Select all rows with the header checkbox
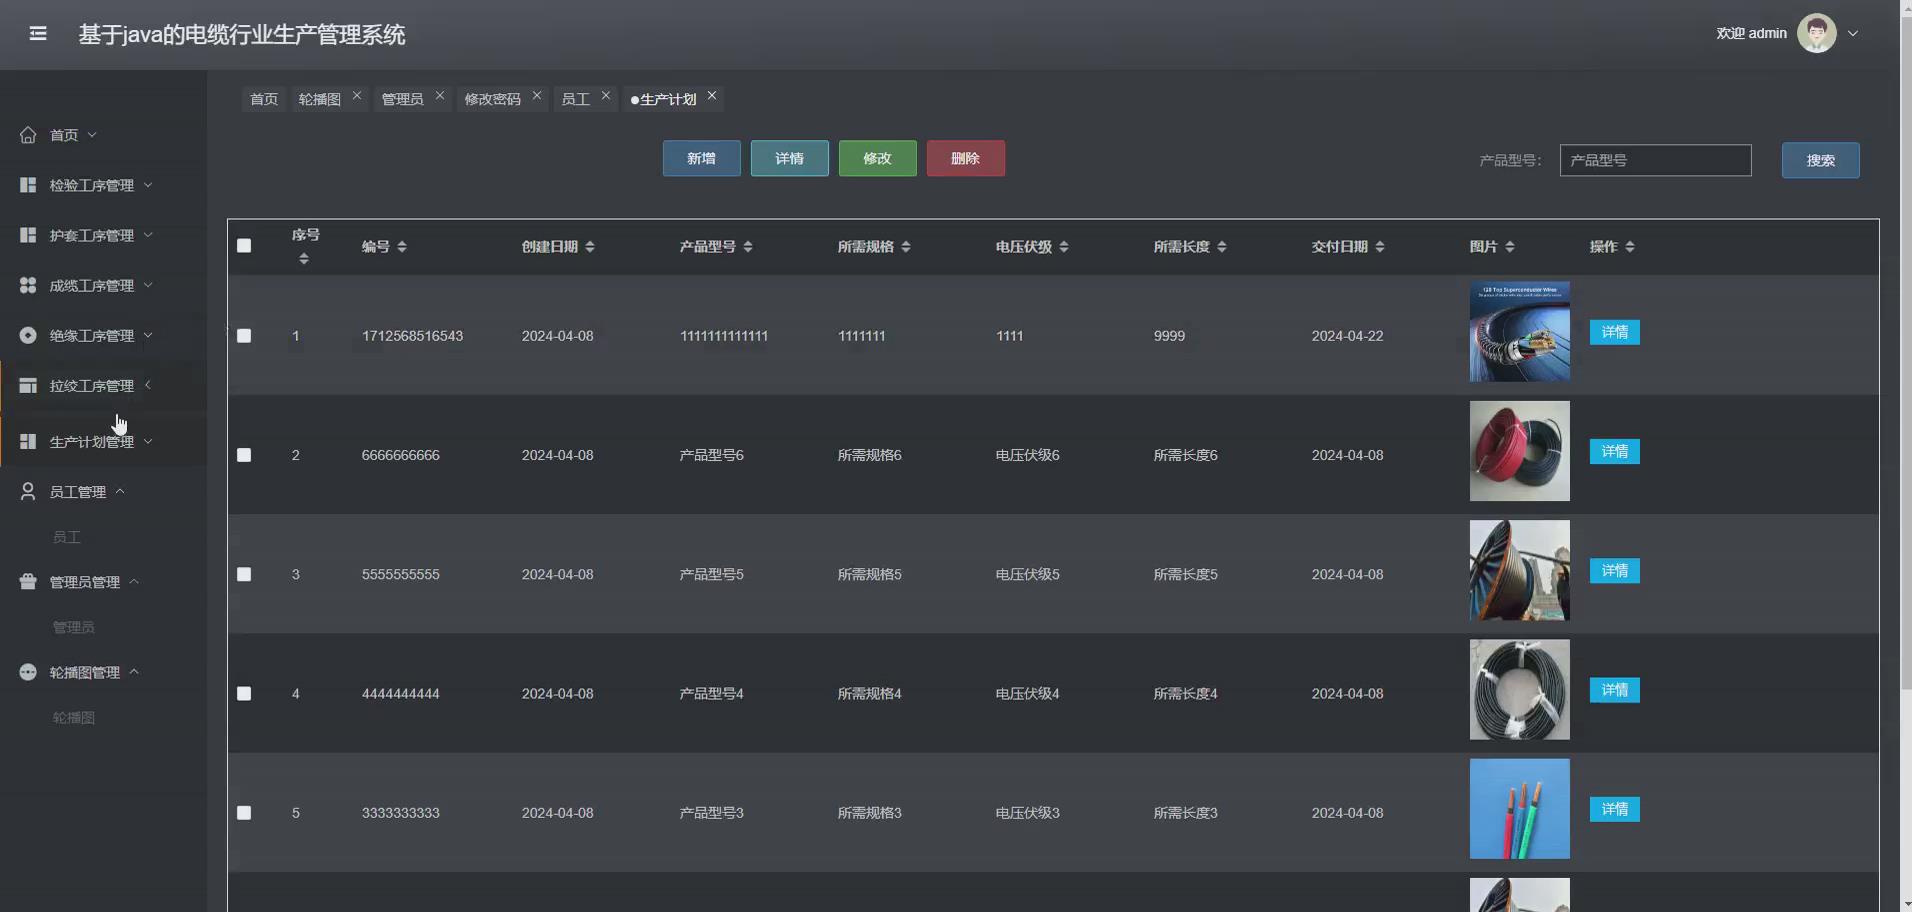1912x912 pixels. (244, 246)
